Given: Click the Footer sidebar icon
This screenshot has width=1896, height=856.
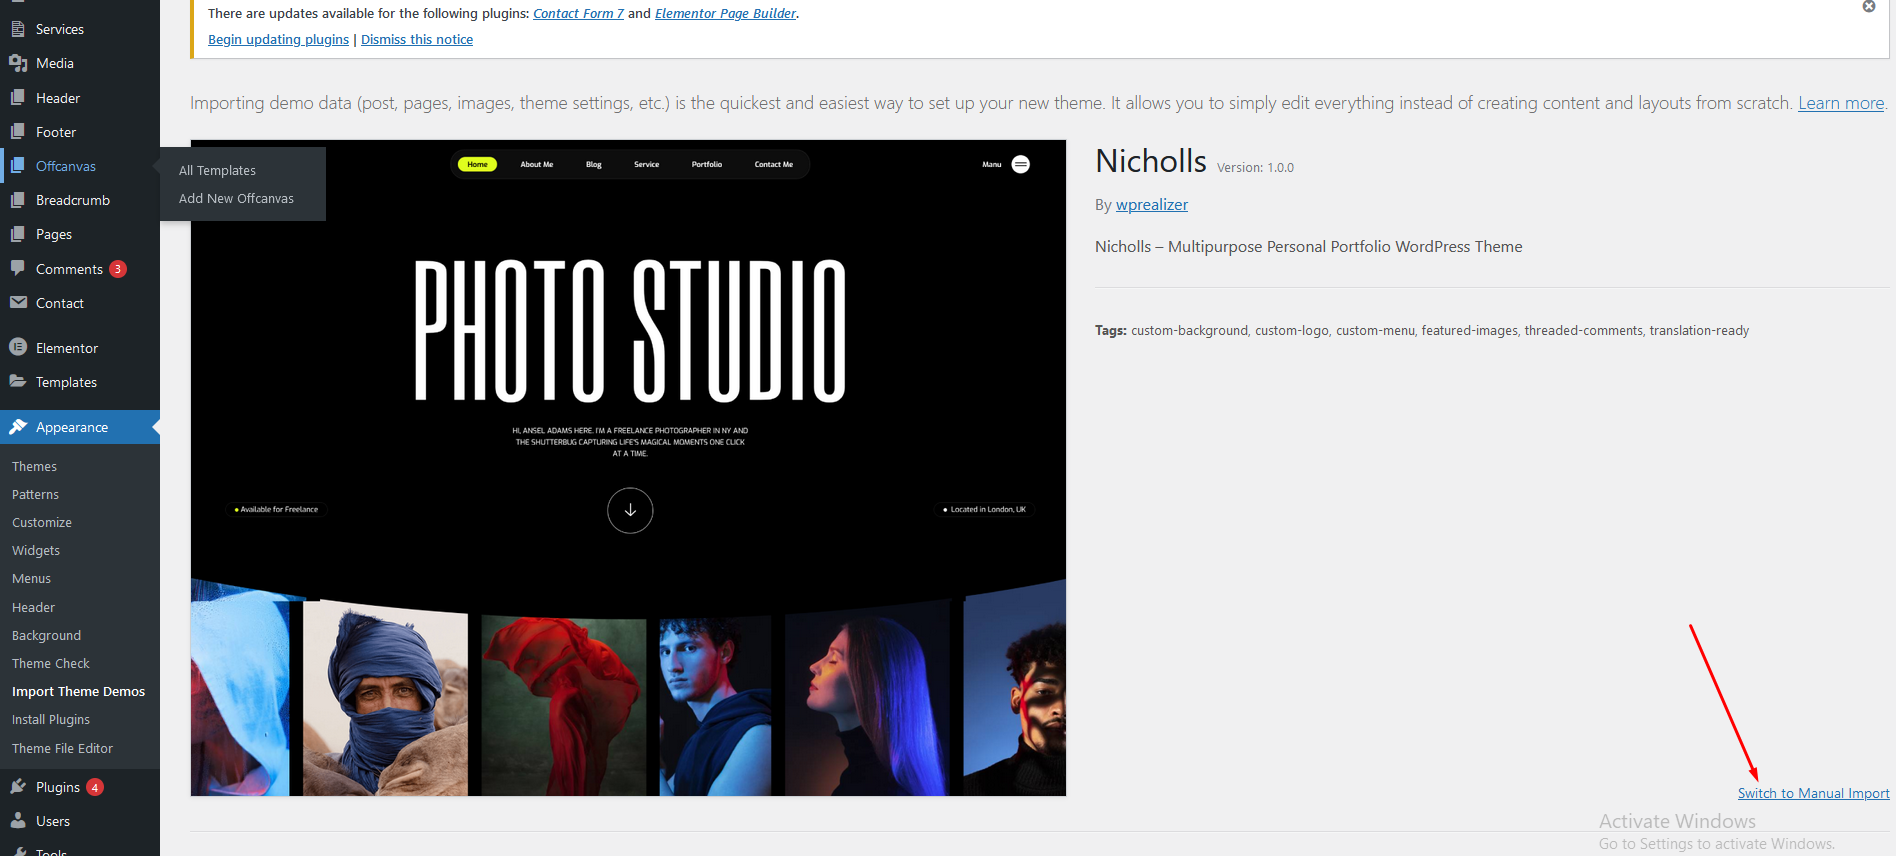Looking at the screenshot, I should coord(18,132).
